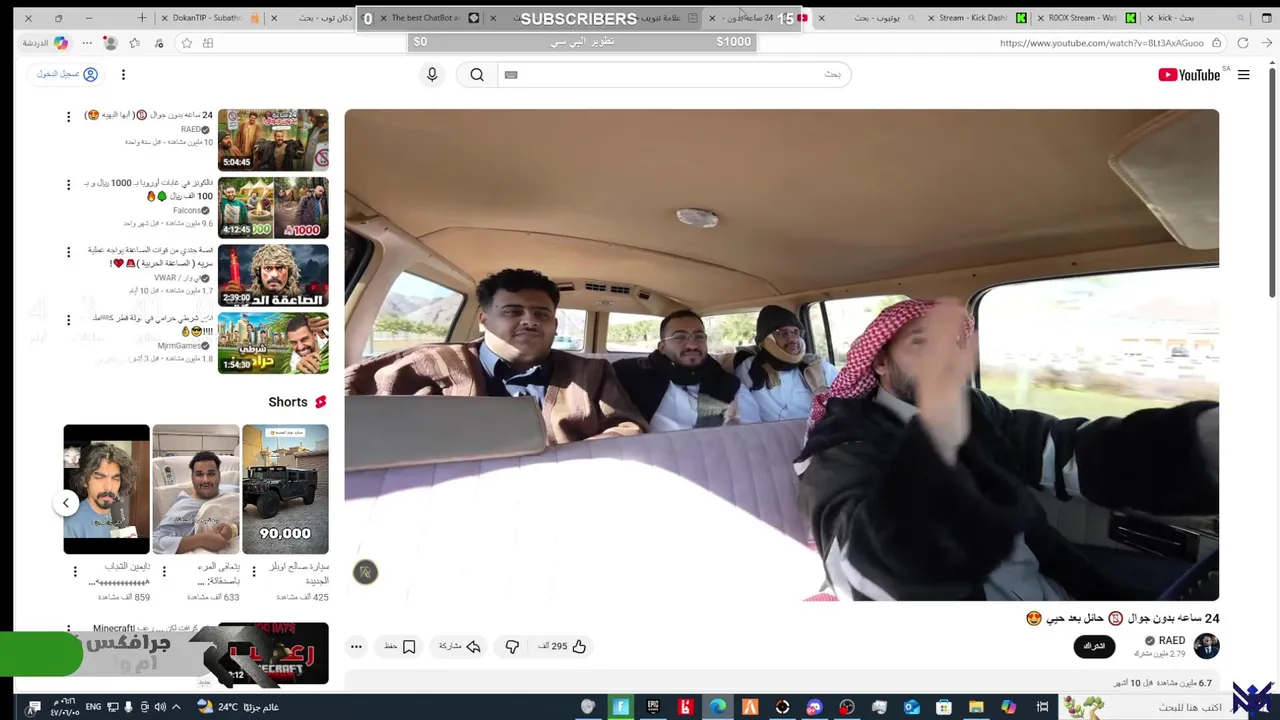
Task: Open the 4:12:45 Falcons video thumbnail
Action: [273, 208]
